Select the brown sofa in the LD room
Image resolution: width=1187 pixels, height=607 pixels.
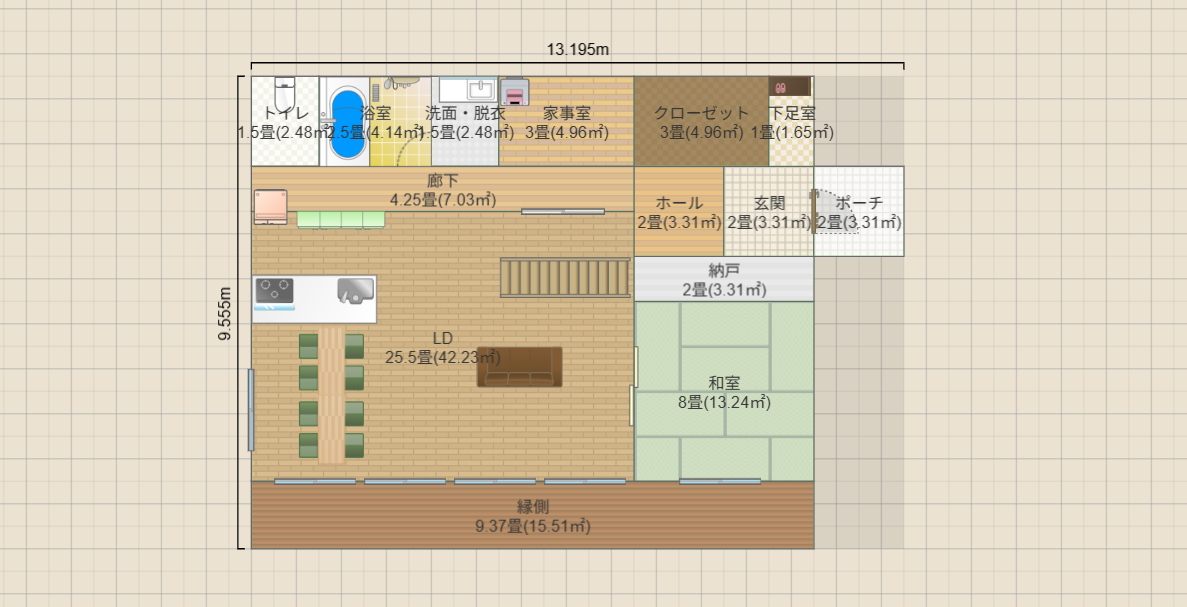click(x=521, y=368)
